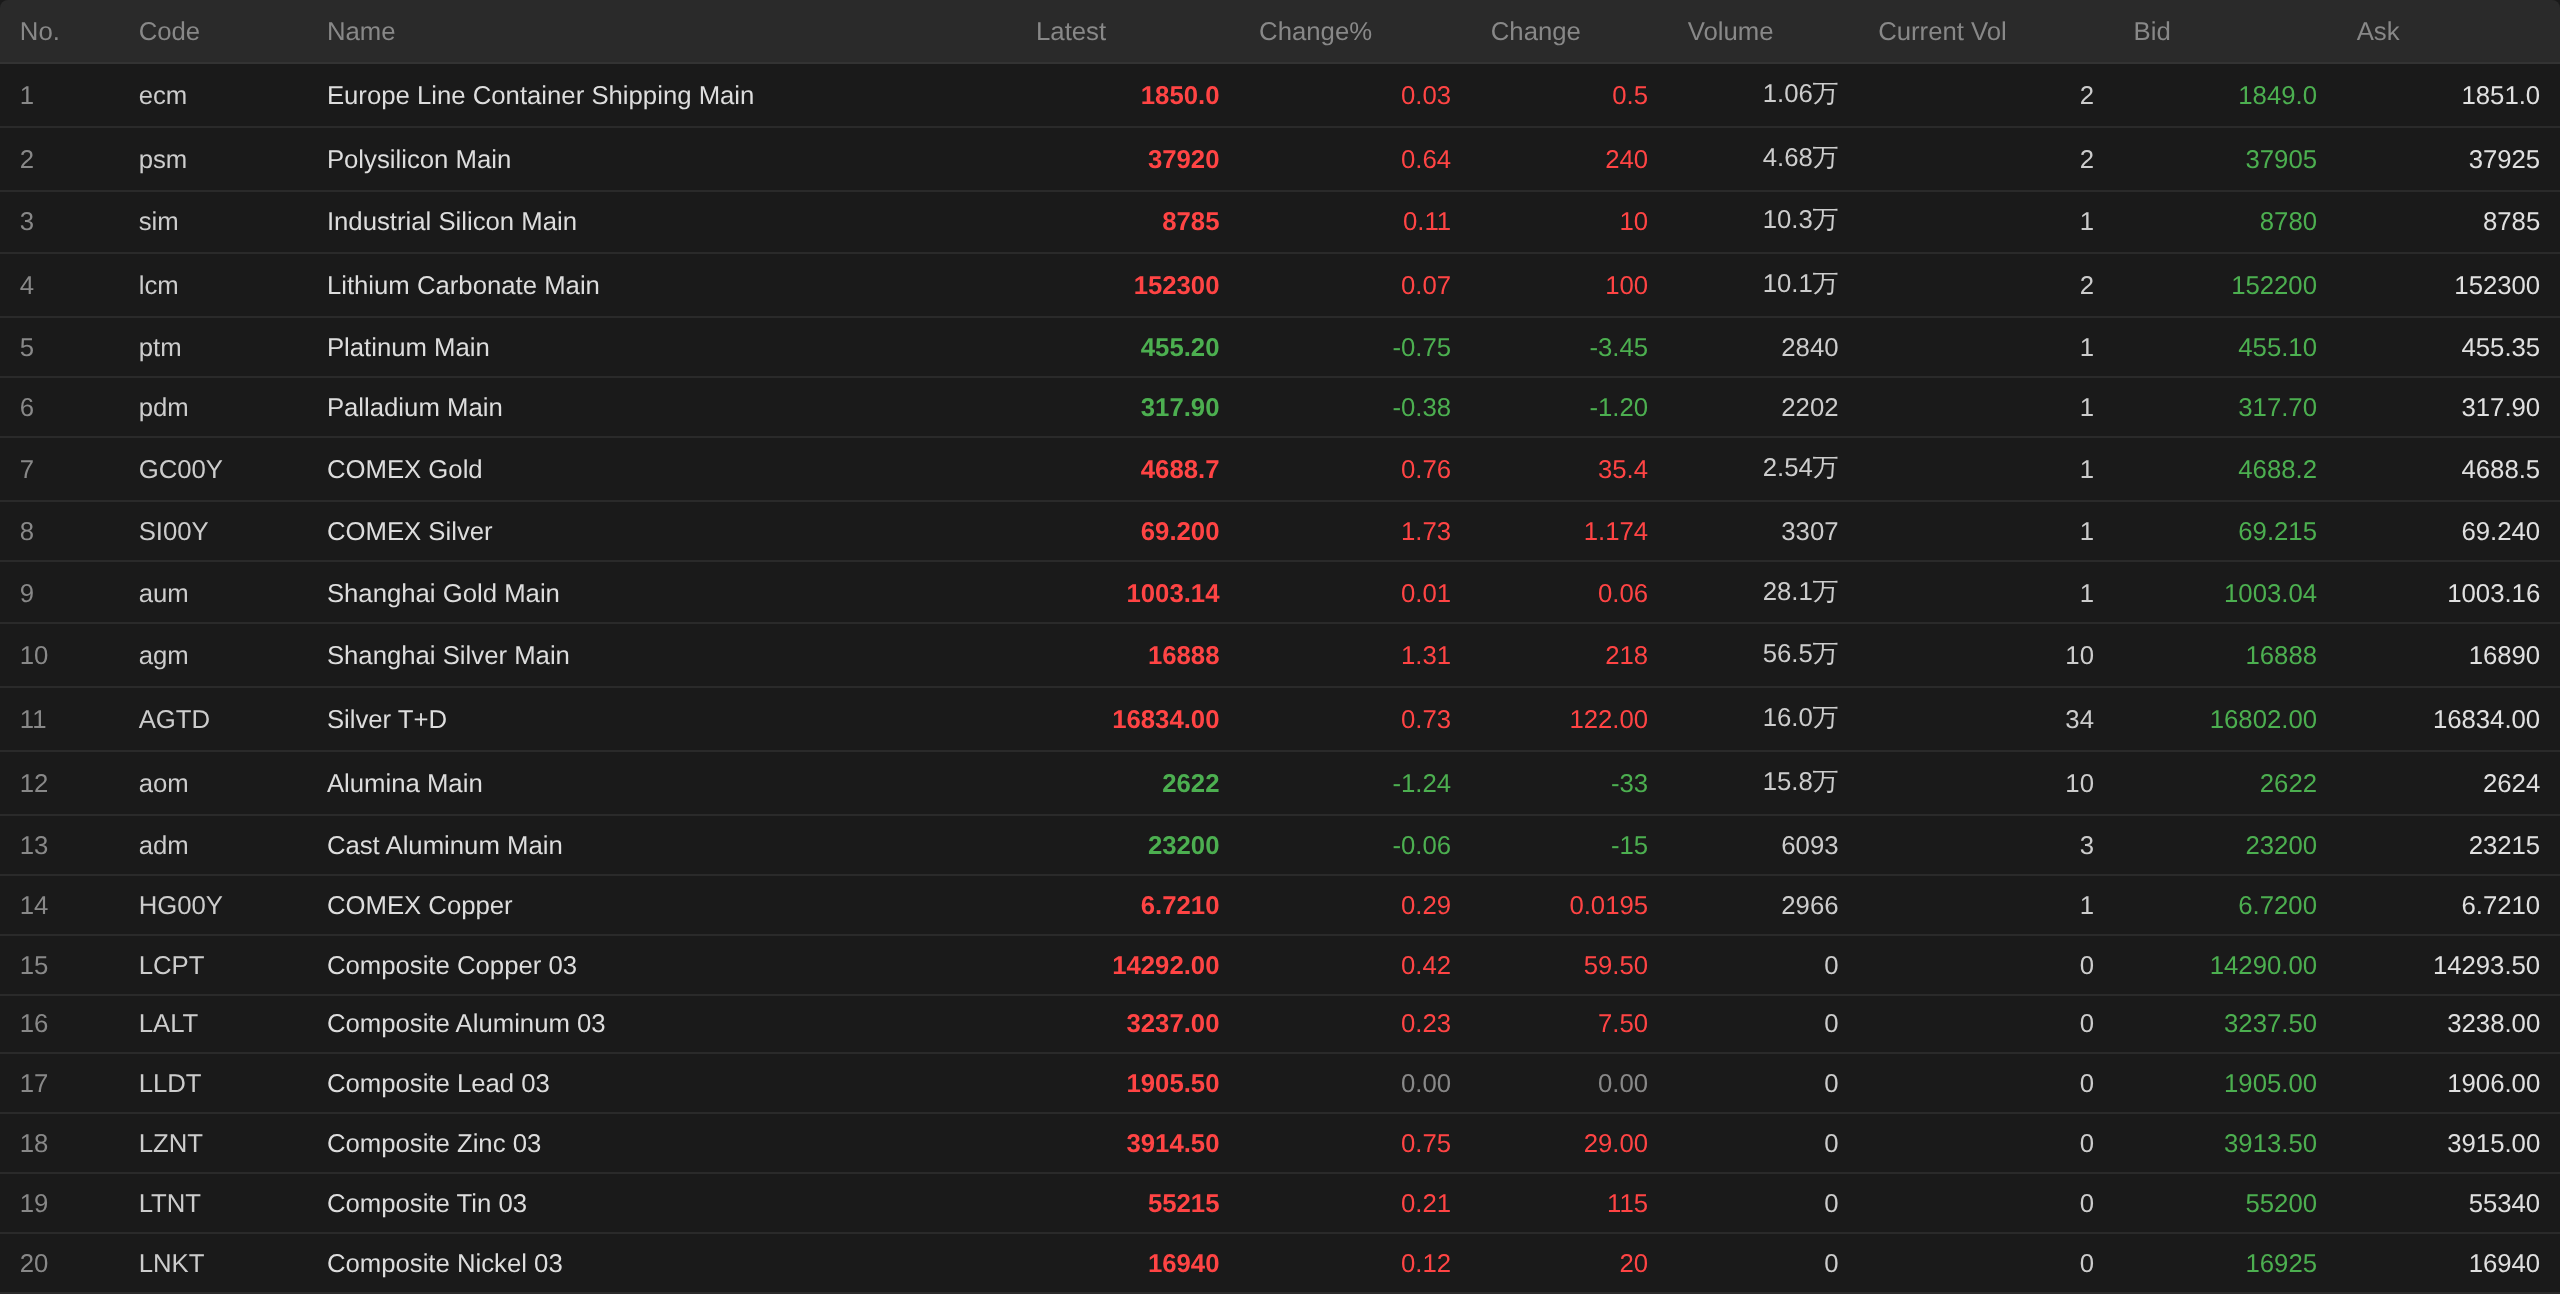This screenshot has width=2560, height=1306.
Task: Select the Platinum Main row
Action: click(x=1280, y=348)
